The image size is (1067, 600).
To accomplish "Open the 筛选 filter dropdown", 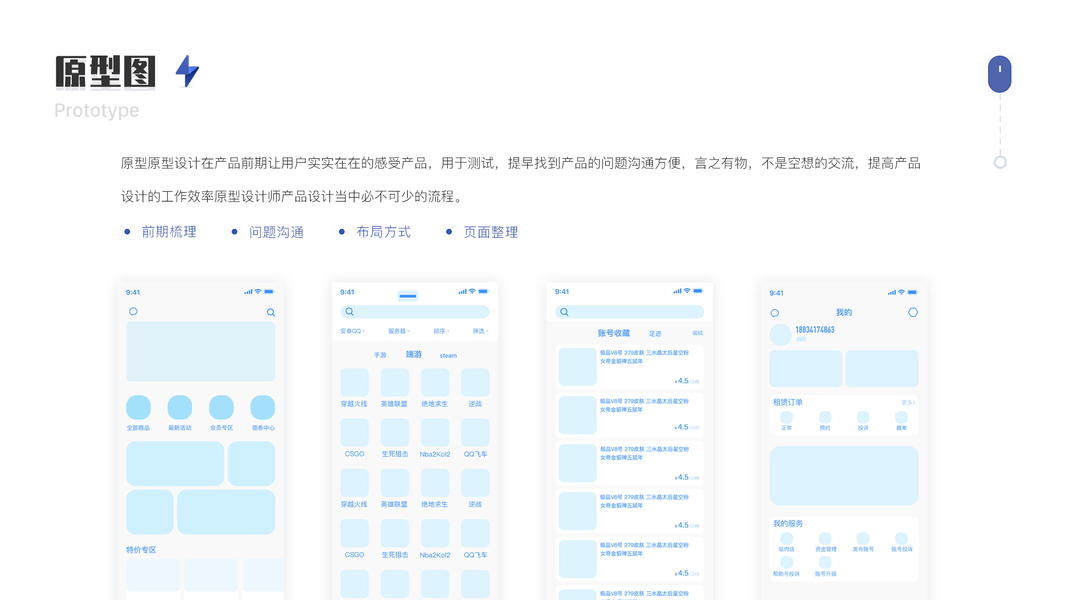I will [x=480, y=331].
